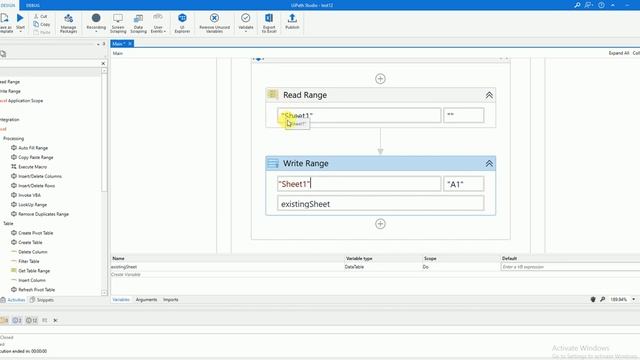The width and height of the screenshot is (640, 360).
Task: Click the existingSheet data table field
Action: click(380, 203)
